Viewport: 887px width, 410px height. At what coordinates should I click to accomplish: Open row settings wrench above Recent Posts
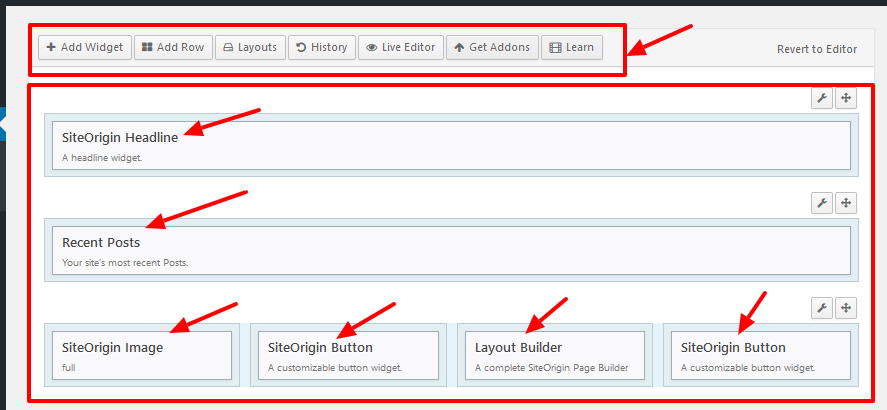click(822, 203)
